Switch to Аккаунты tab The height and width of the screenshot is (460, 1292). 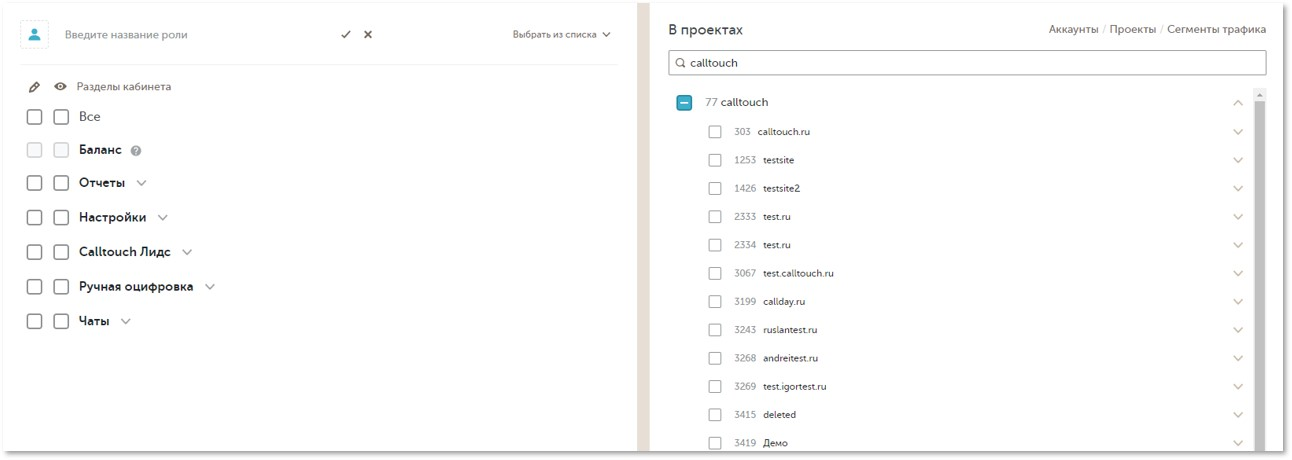[1074, 29]
